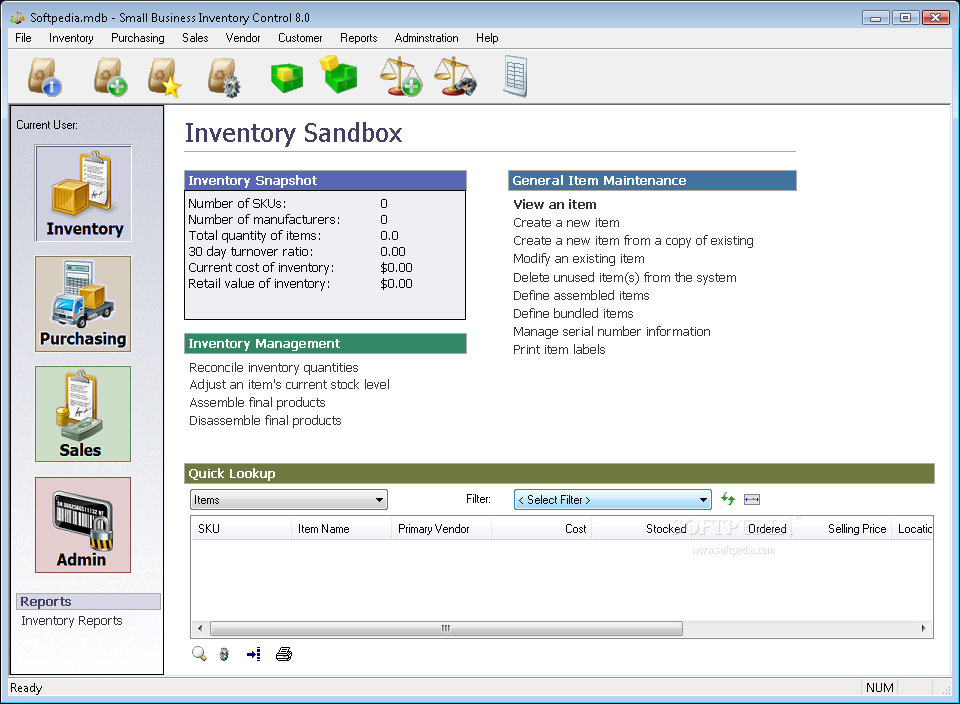Click Assemble final products link
Viewport: 960px width, 704px height.
tap(257, 403)
